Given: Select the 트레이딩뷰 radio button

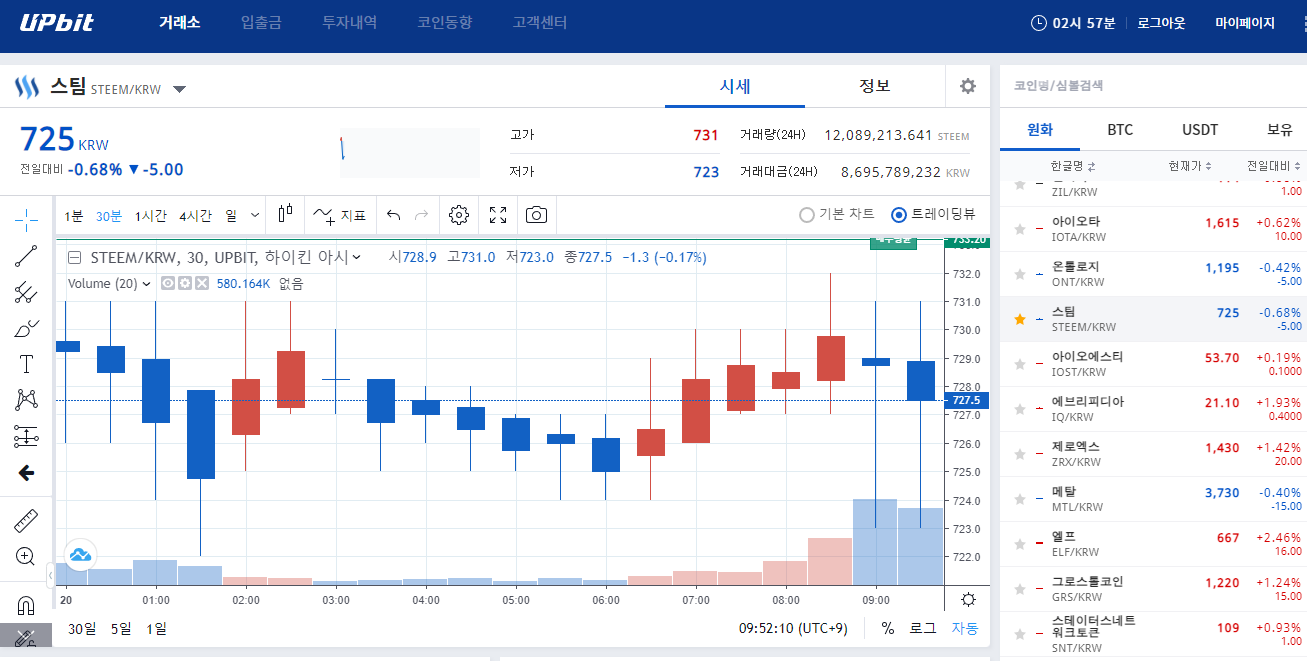Looking at the screenshot, I should (898, 214).
